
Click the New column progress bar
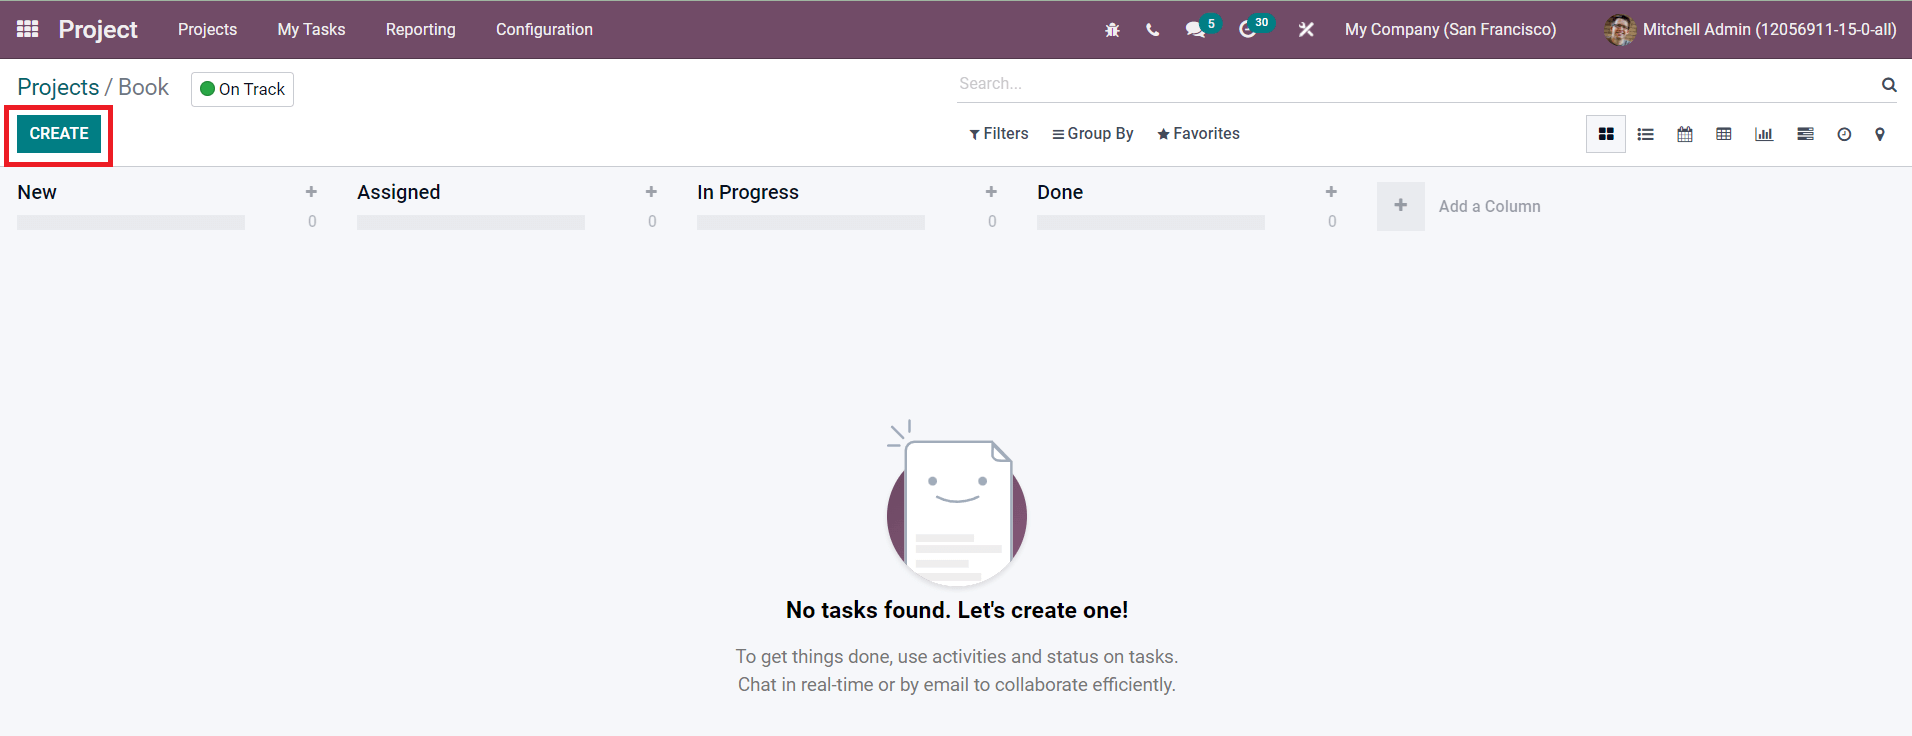coord(131,222)
